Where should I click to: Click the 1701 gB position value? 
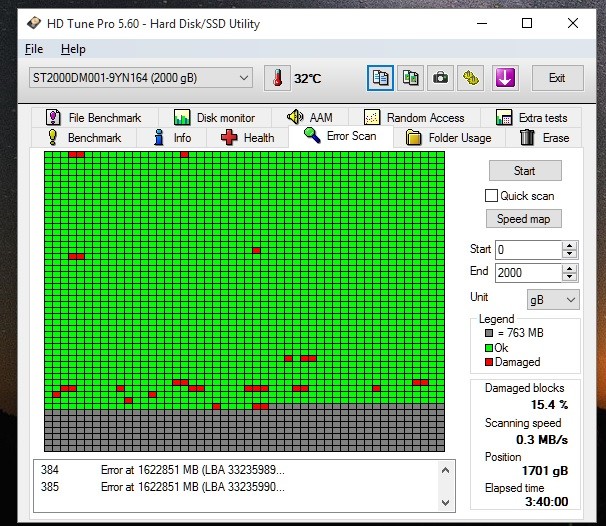[x=545, y=471]
